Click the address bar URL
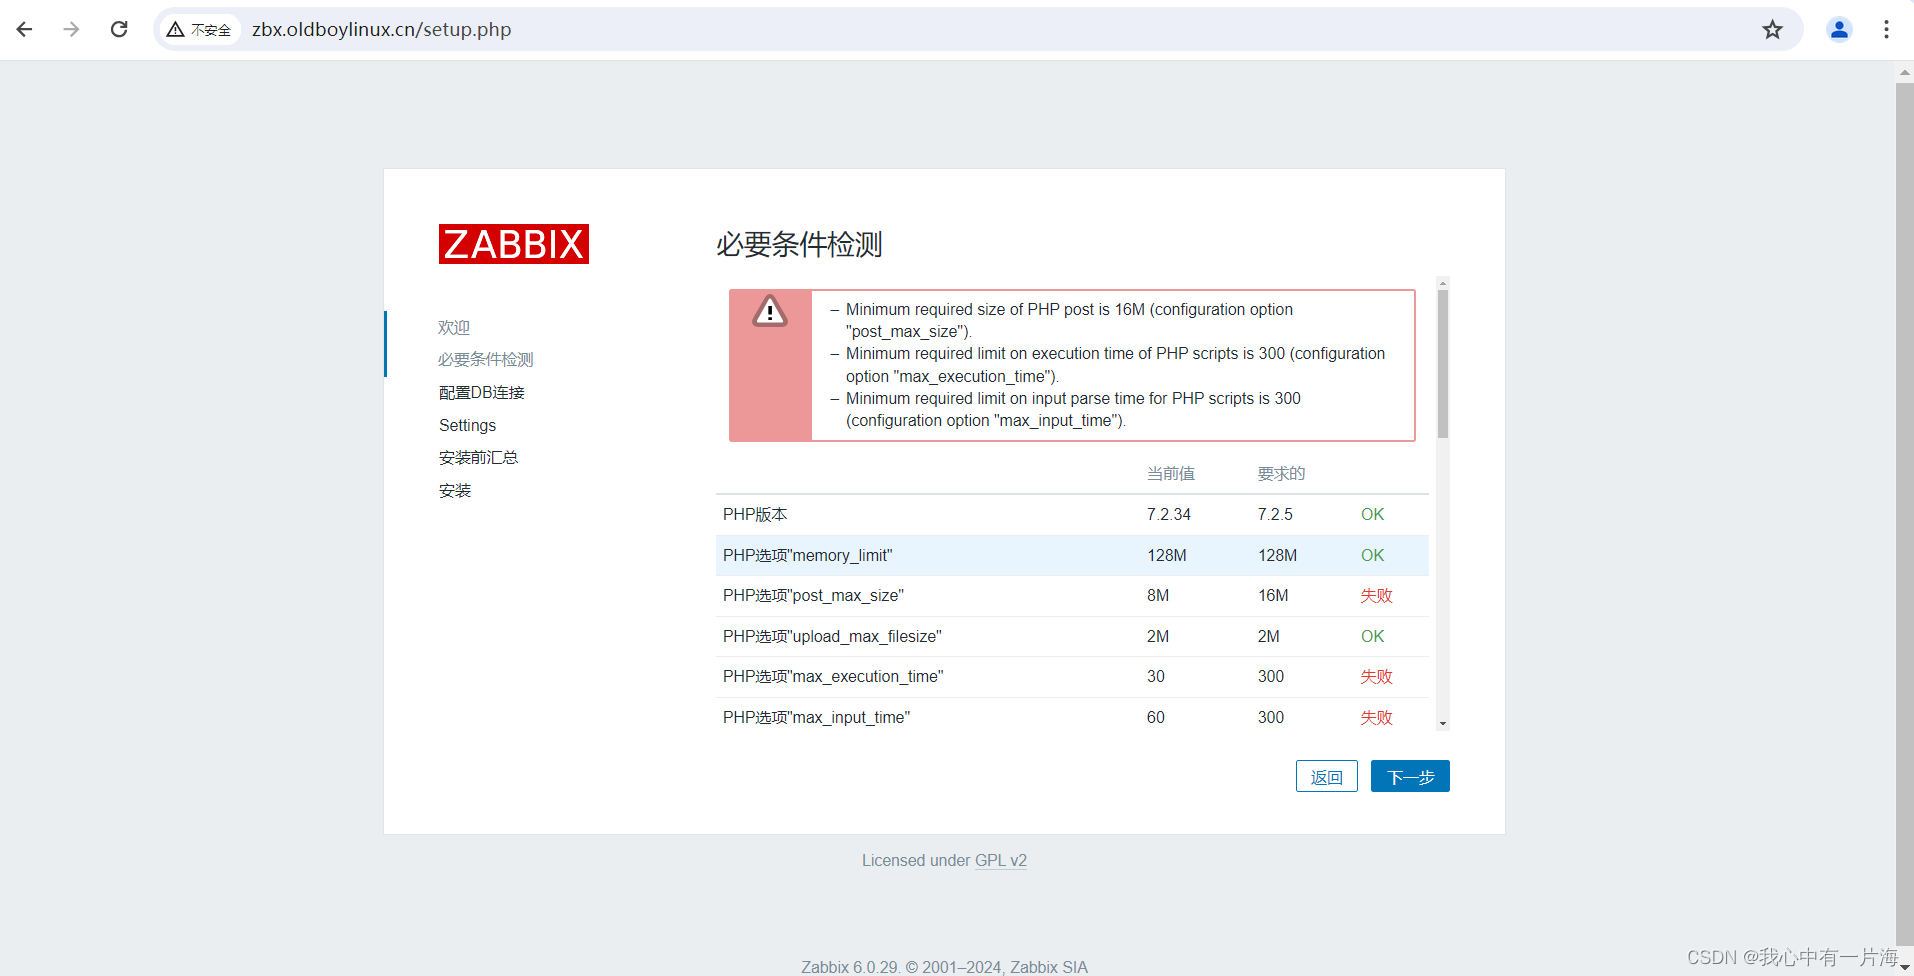 (x=381, y=29)
